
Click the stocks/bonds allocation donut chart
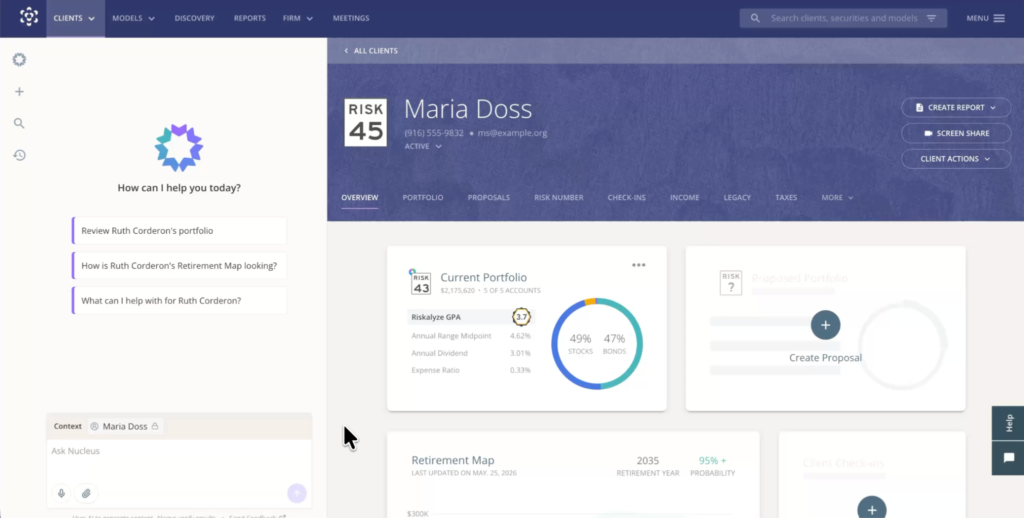pyautogui.click(x=597, y=344)
